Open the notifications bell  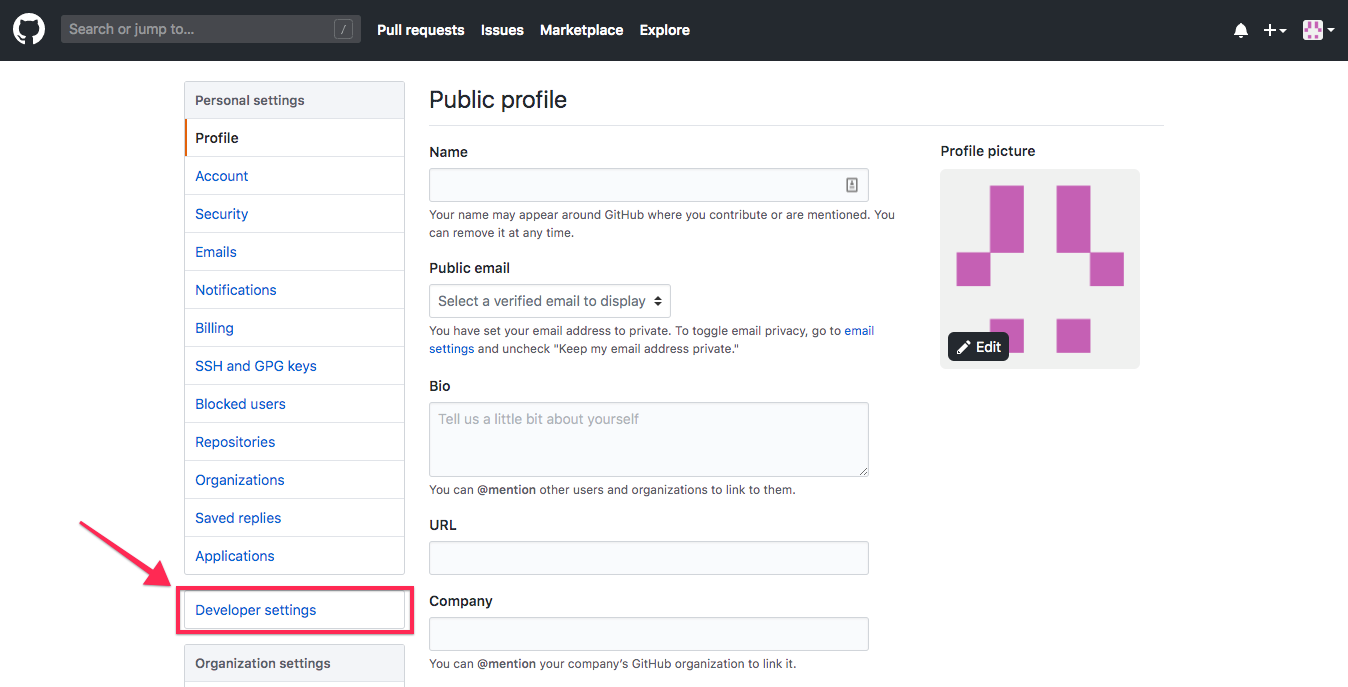point(1241,30)
